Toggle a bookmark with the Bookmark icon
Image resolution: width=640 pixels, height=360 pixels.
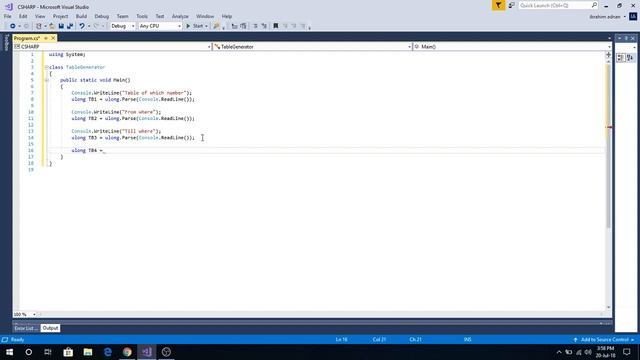[x=276, y=26]
